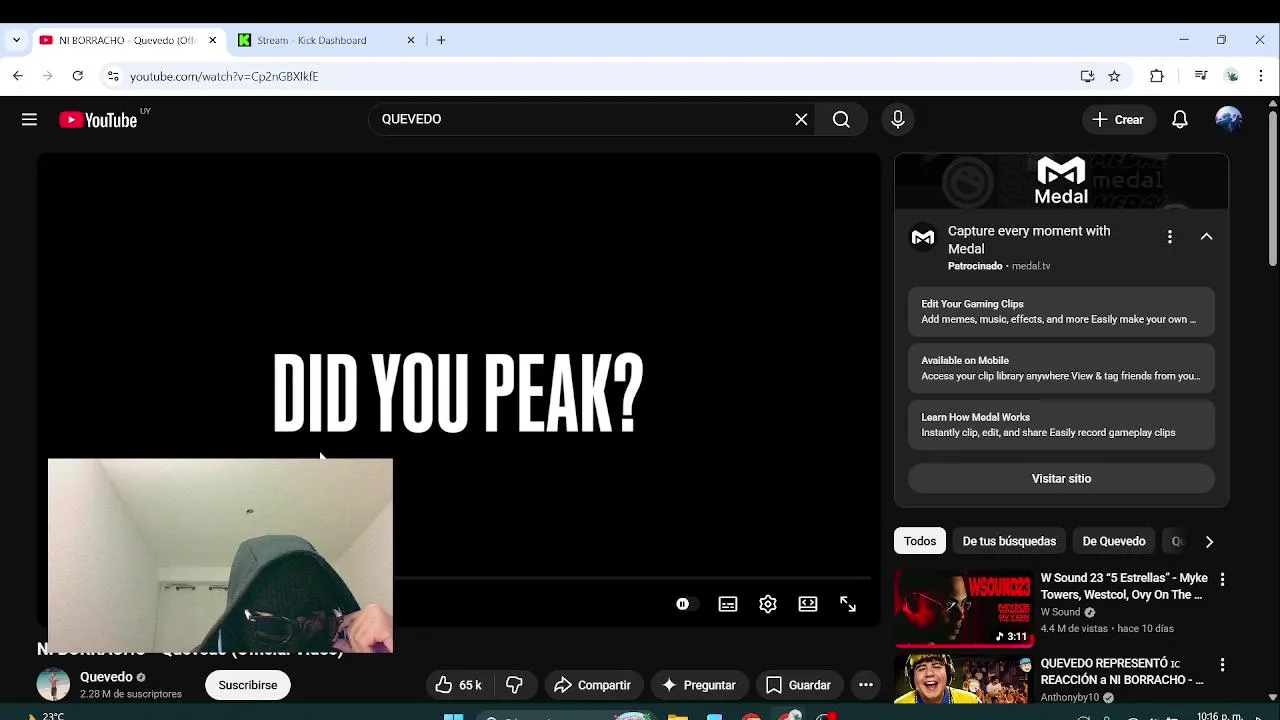The width and height of the screenshot is (1280, 720).
Task: Close the Stream - Kick Dashboard tab
Action: (x=411, y=40)
